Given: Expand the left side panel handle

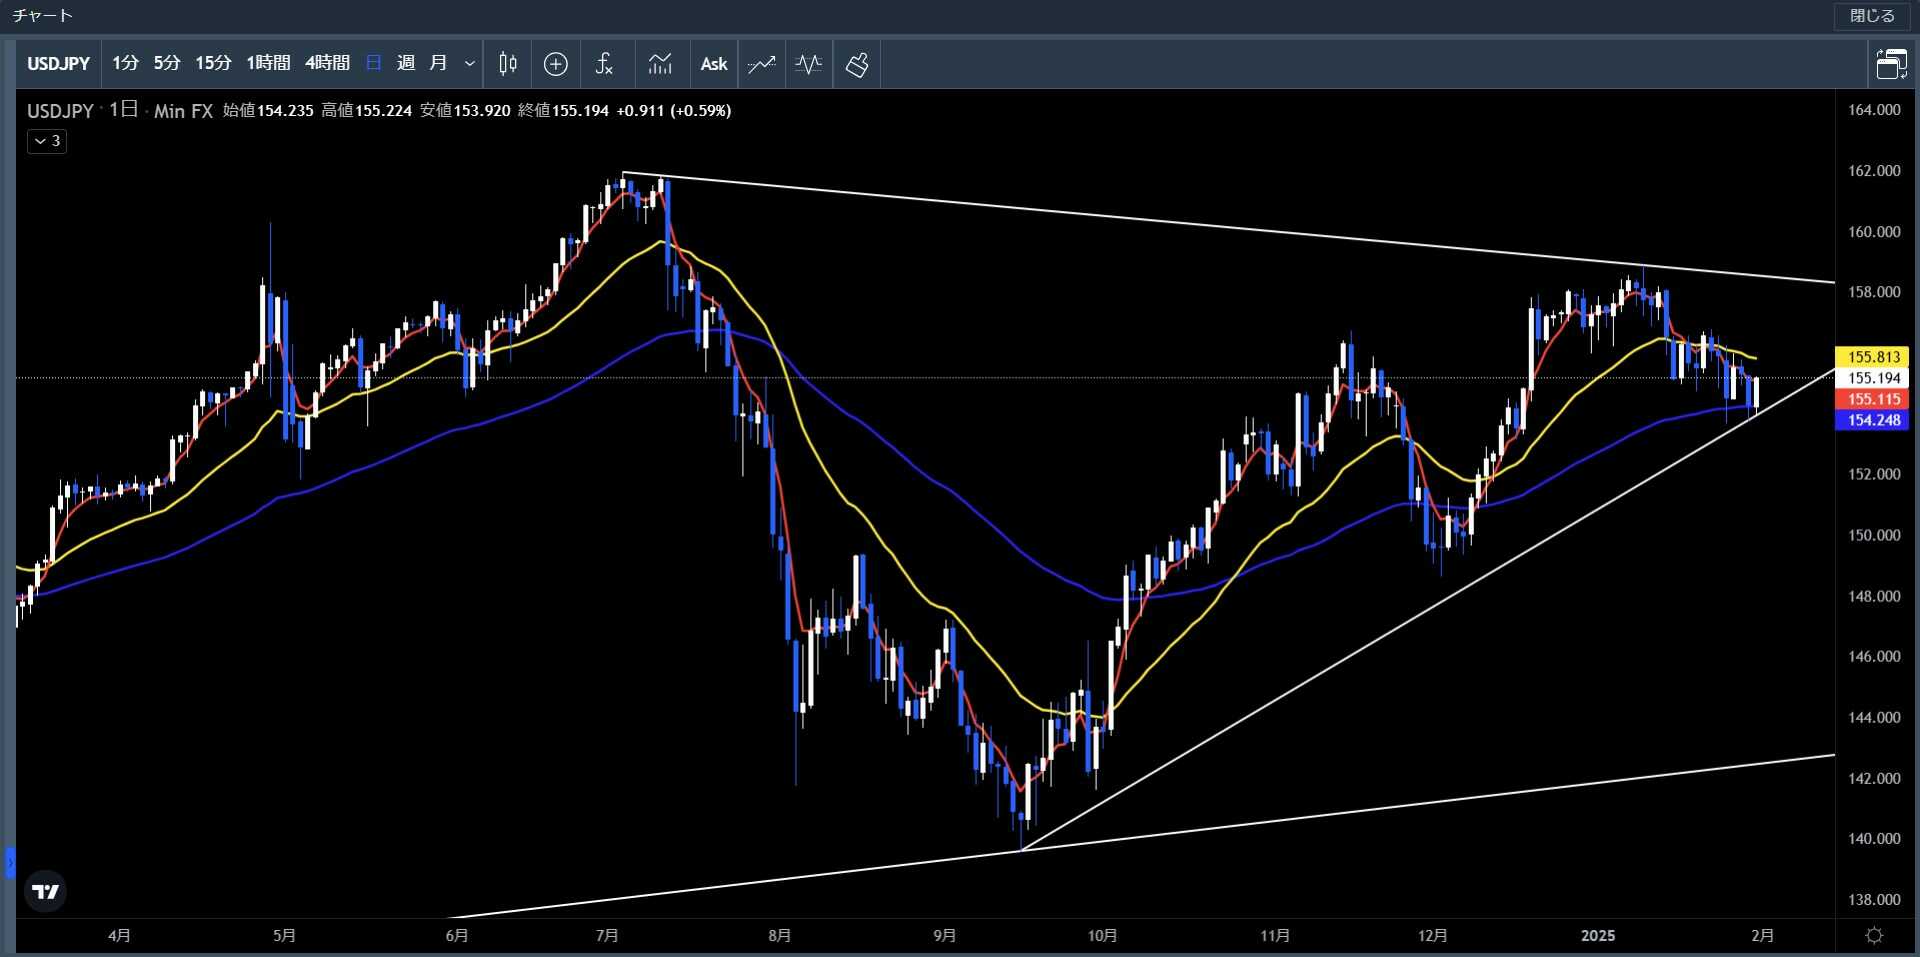Looking at the screenshot, I should [10, 862].
